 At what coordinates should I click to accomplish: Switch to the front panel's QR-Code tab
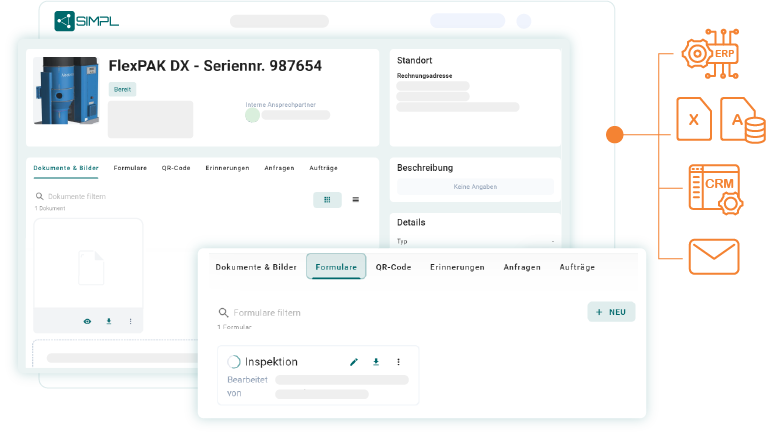pos(393,268)
